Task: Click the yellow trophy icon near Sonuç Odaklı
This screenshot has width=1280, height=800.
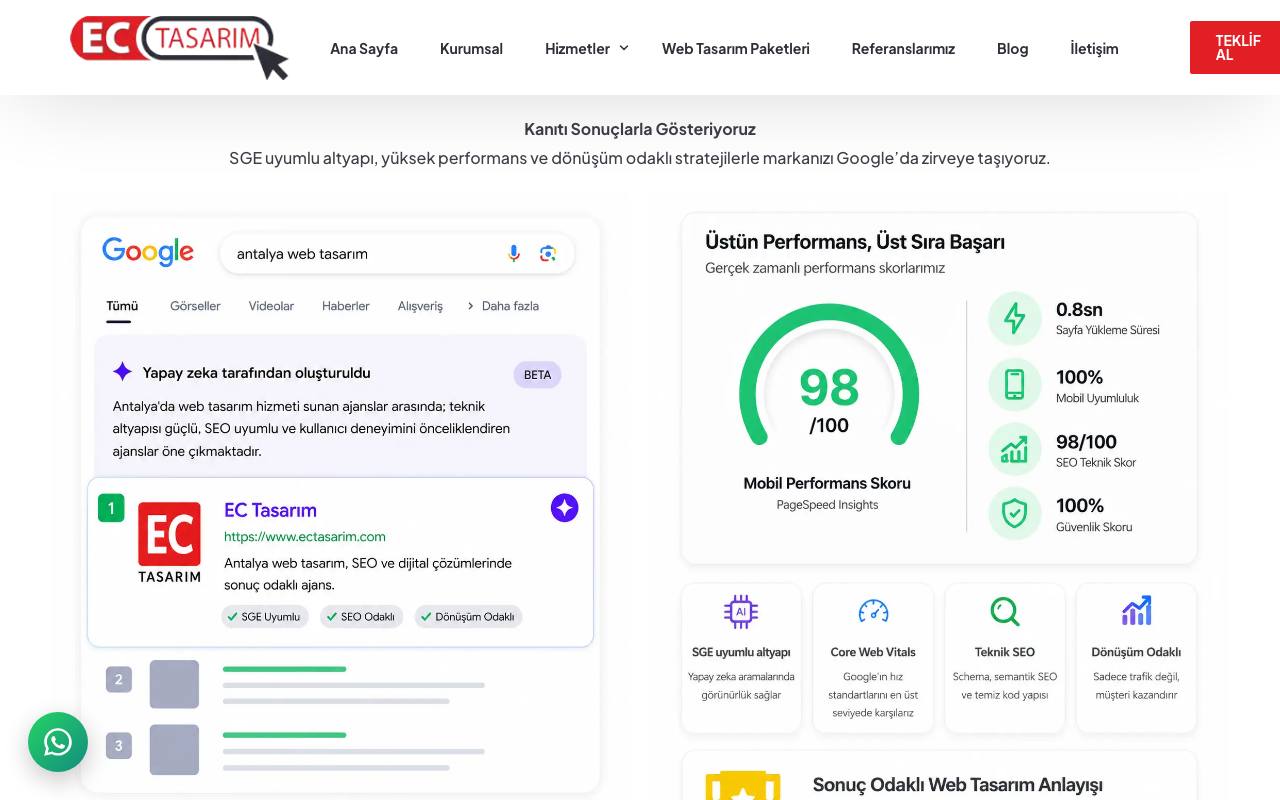Action: pos(743,786)
